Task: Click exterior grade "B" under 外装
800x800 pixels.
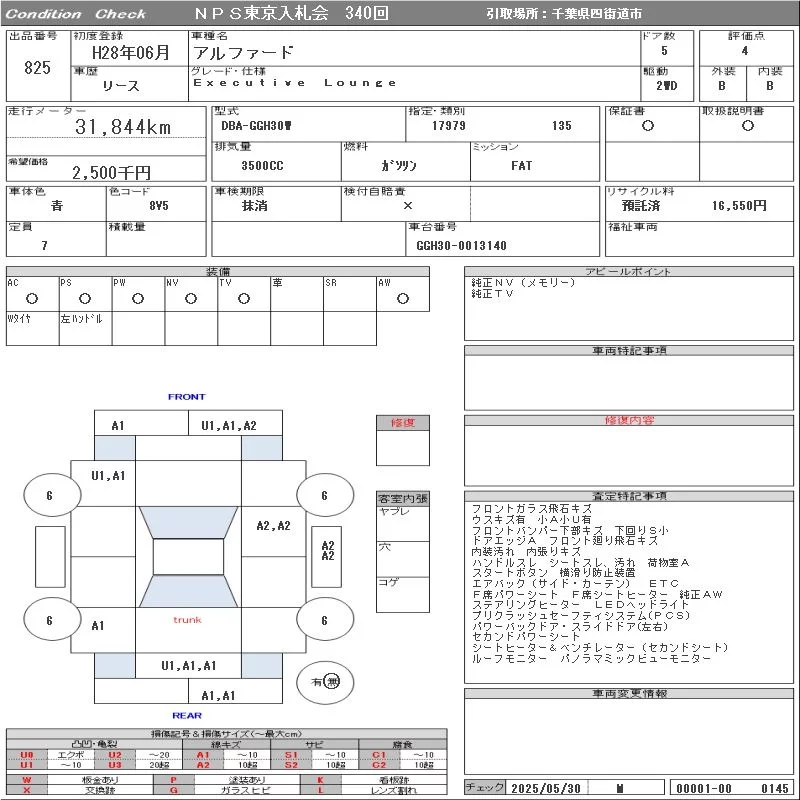Action: pos(721,86)
